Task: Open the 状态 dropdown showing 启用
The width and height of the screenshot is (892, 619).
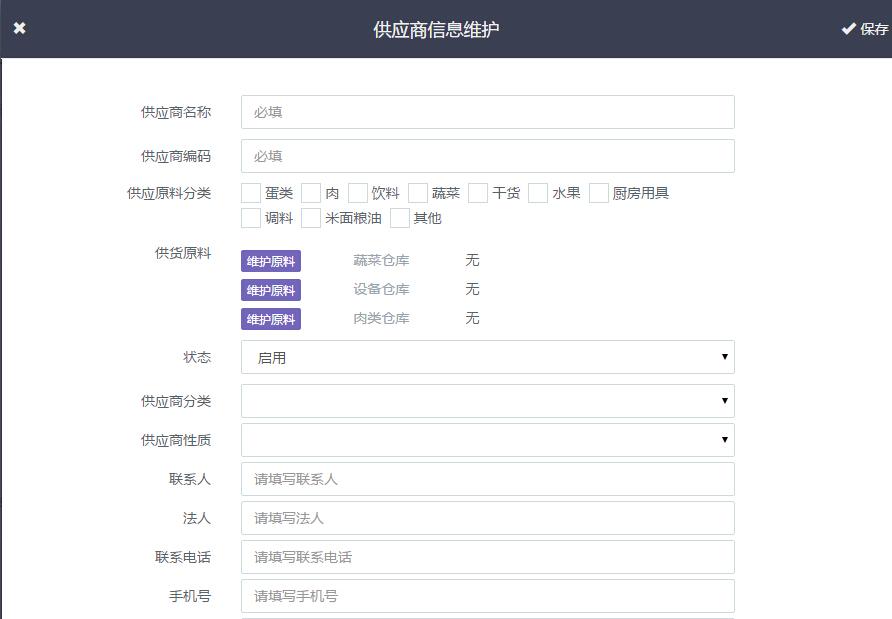Action: click(487, 357)
